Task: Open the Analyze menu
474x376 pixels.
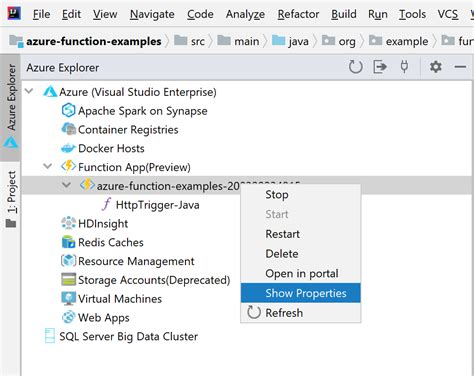Action: pos(245,14)
